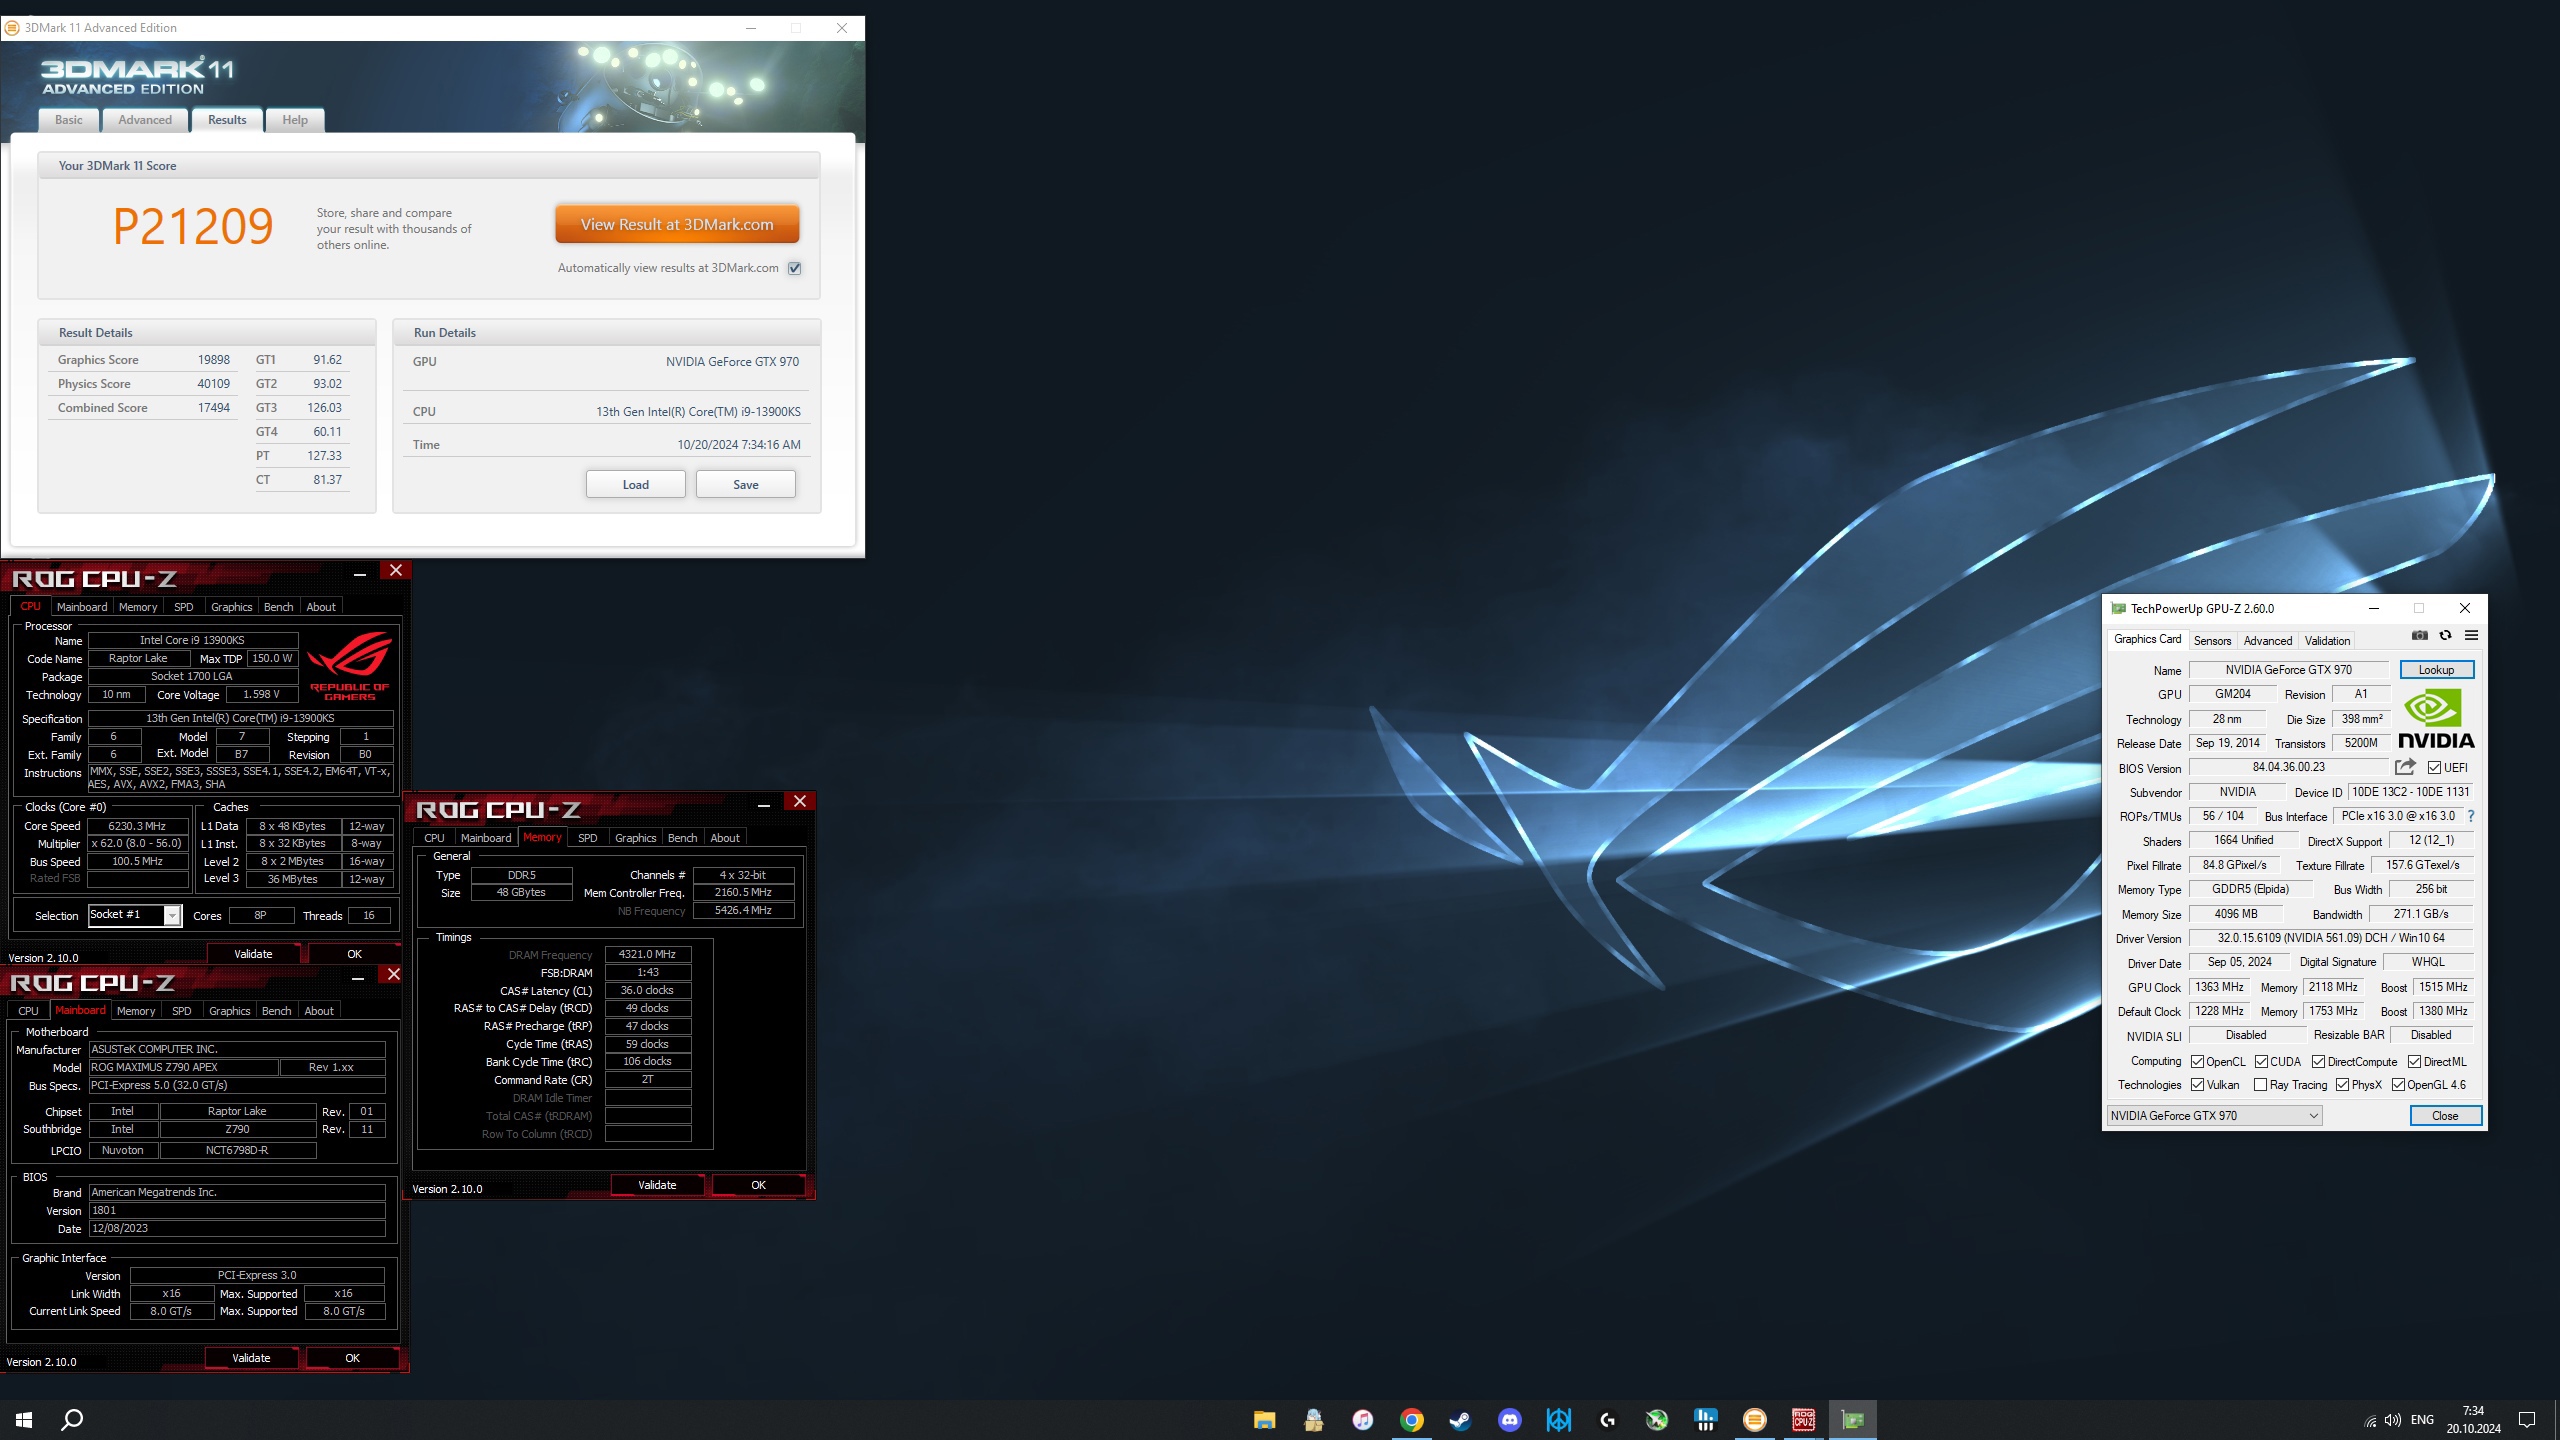
Task: Click the blue bars app icon in taskbar
Action: tap(1705, 1420)
